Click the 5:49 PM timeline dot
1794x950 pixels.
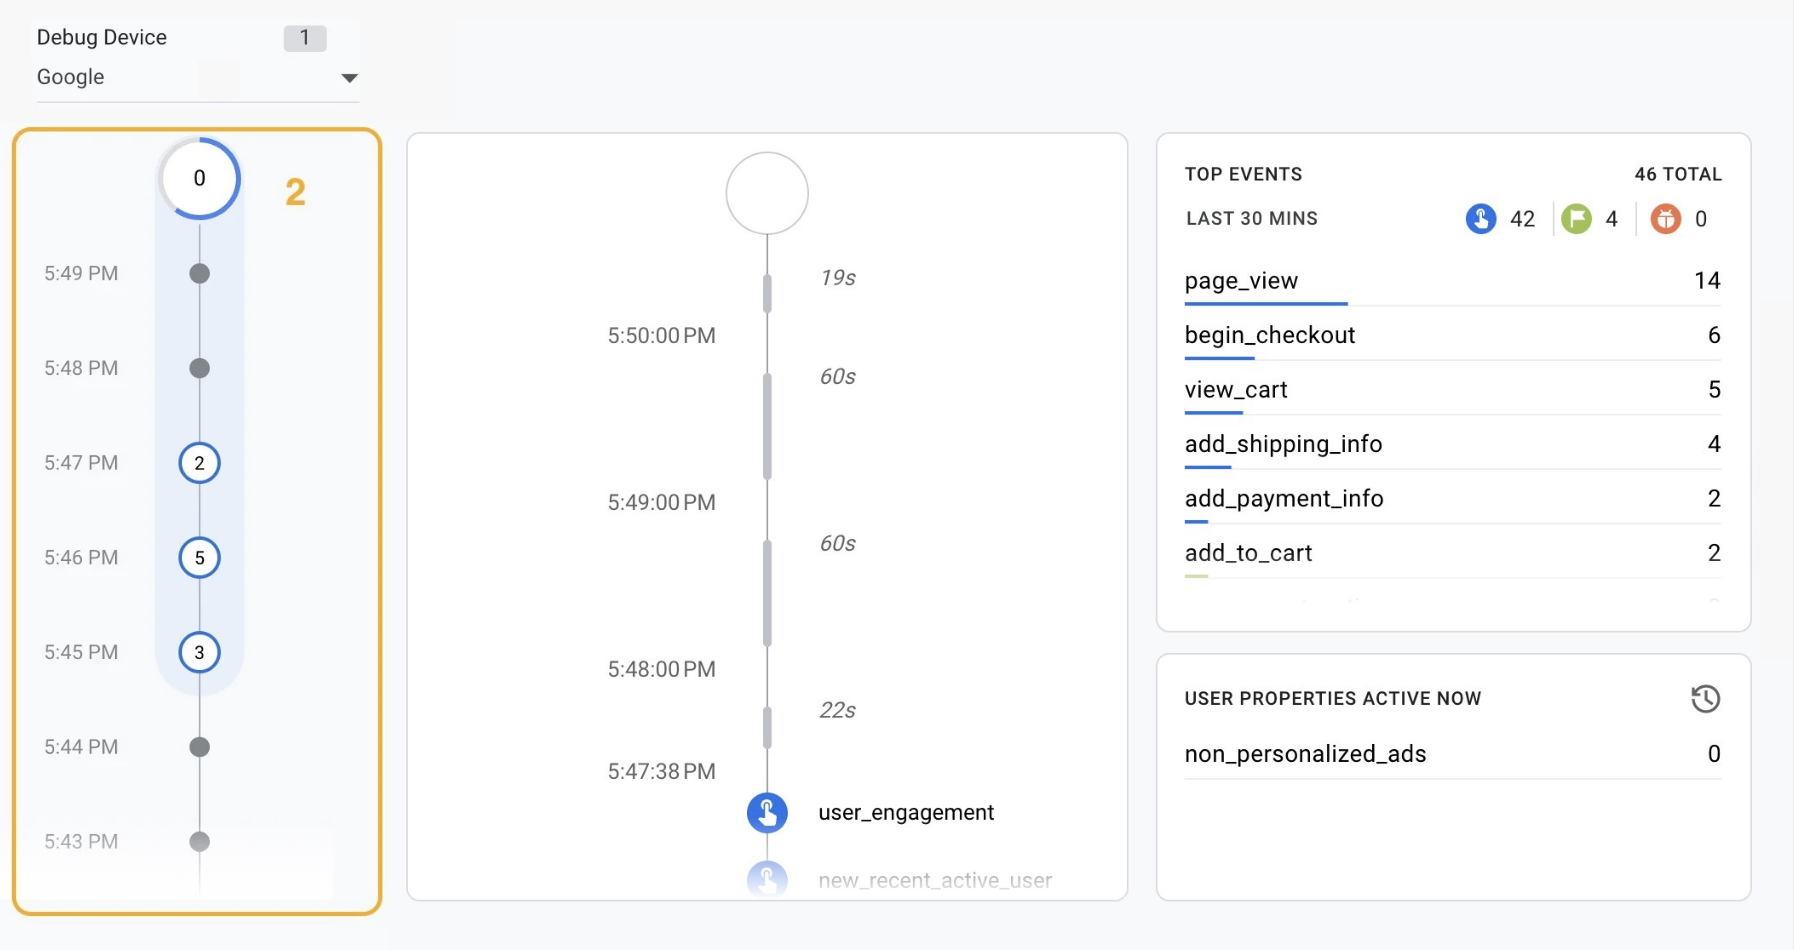tap(200, 274)
